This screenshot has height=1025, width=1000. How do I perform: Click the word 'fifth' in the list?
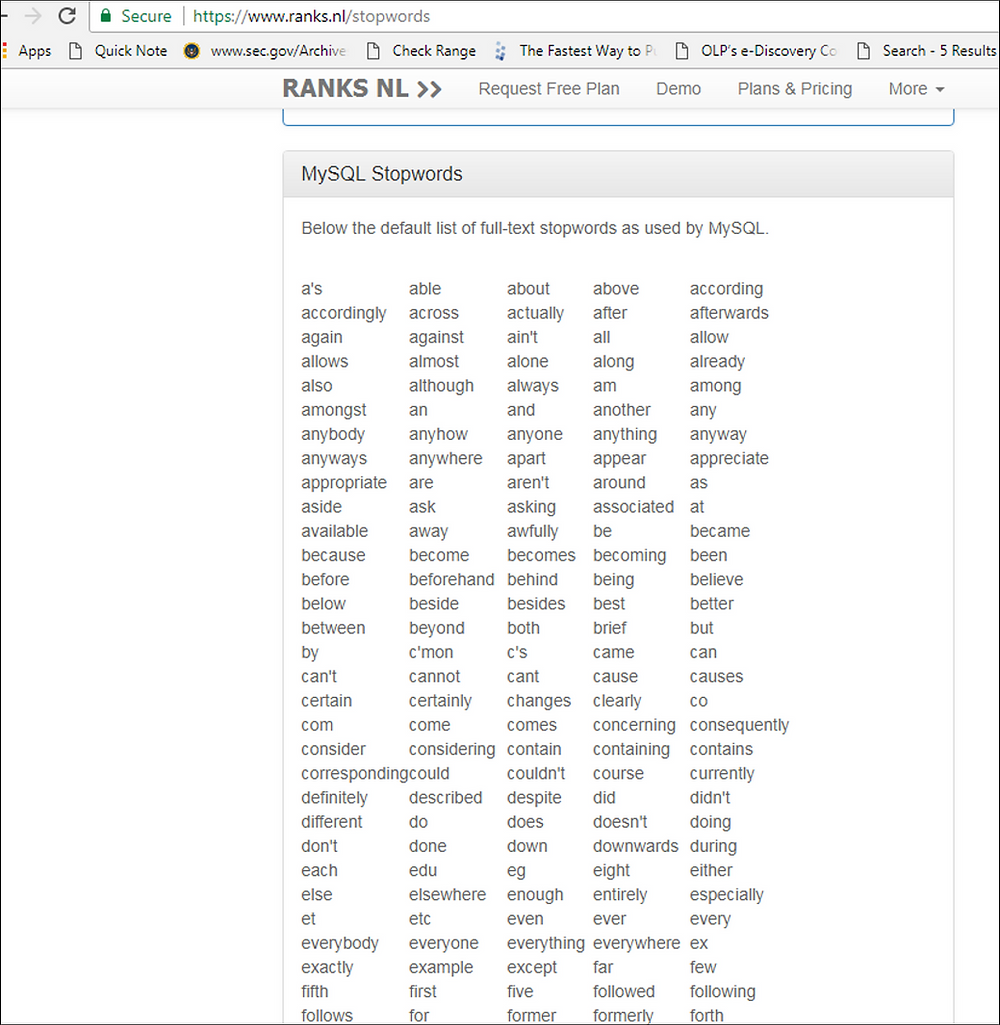coord(315,992)
